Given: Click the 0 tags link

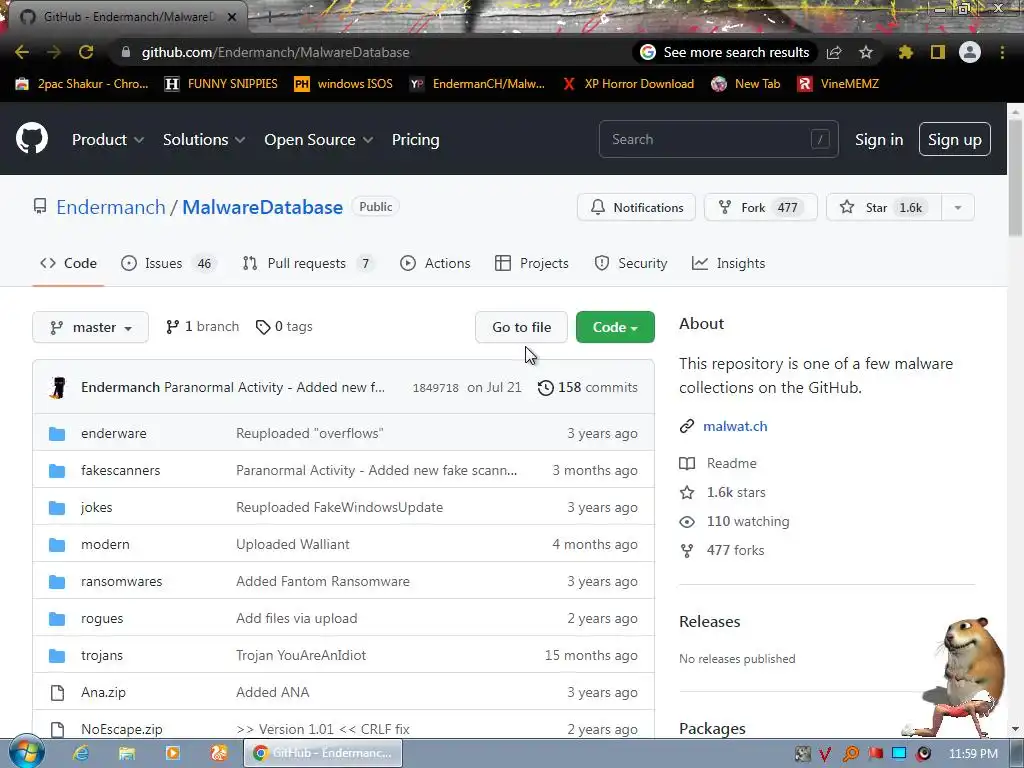Looking at the screenshot, I should [x=284, y=327].
